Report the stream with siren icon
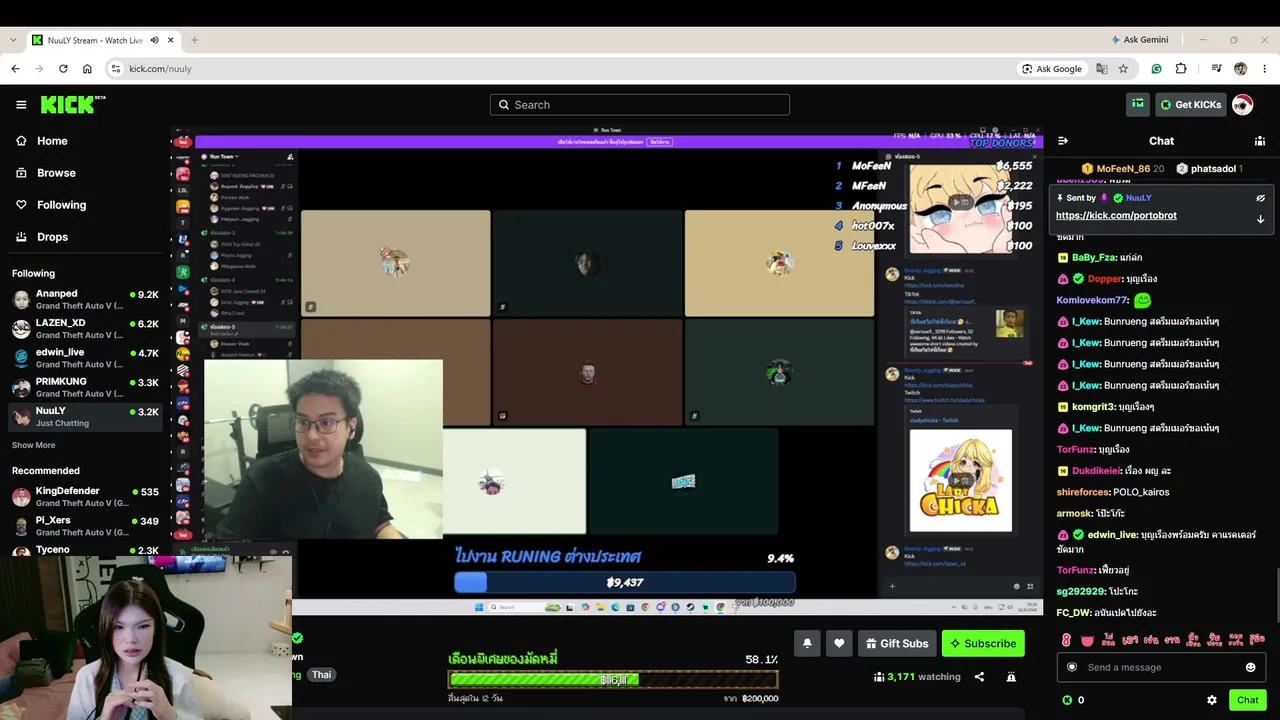Image resolution: width=1280 pixels, height=720 pixels. click(1011, 677)
